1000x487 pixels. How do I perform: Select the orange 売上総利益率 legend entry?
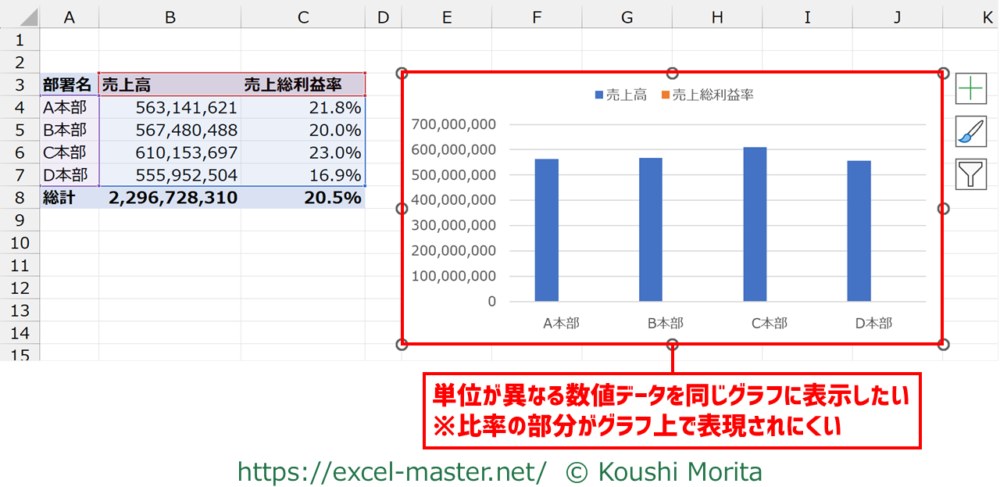click(706, 95)
